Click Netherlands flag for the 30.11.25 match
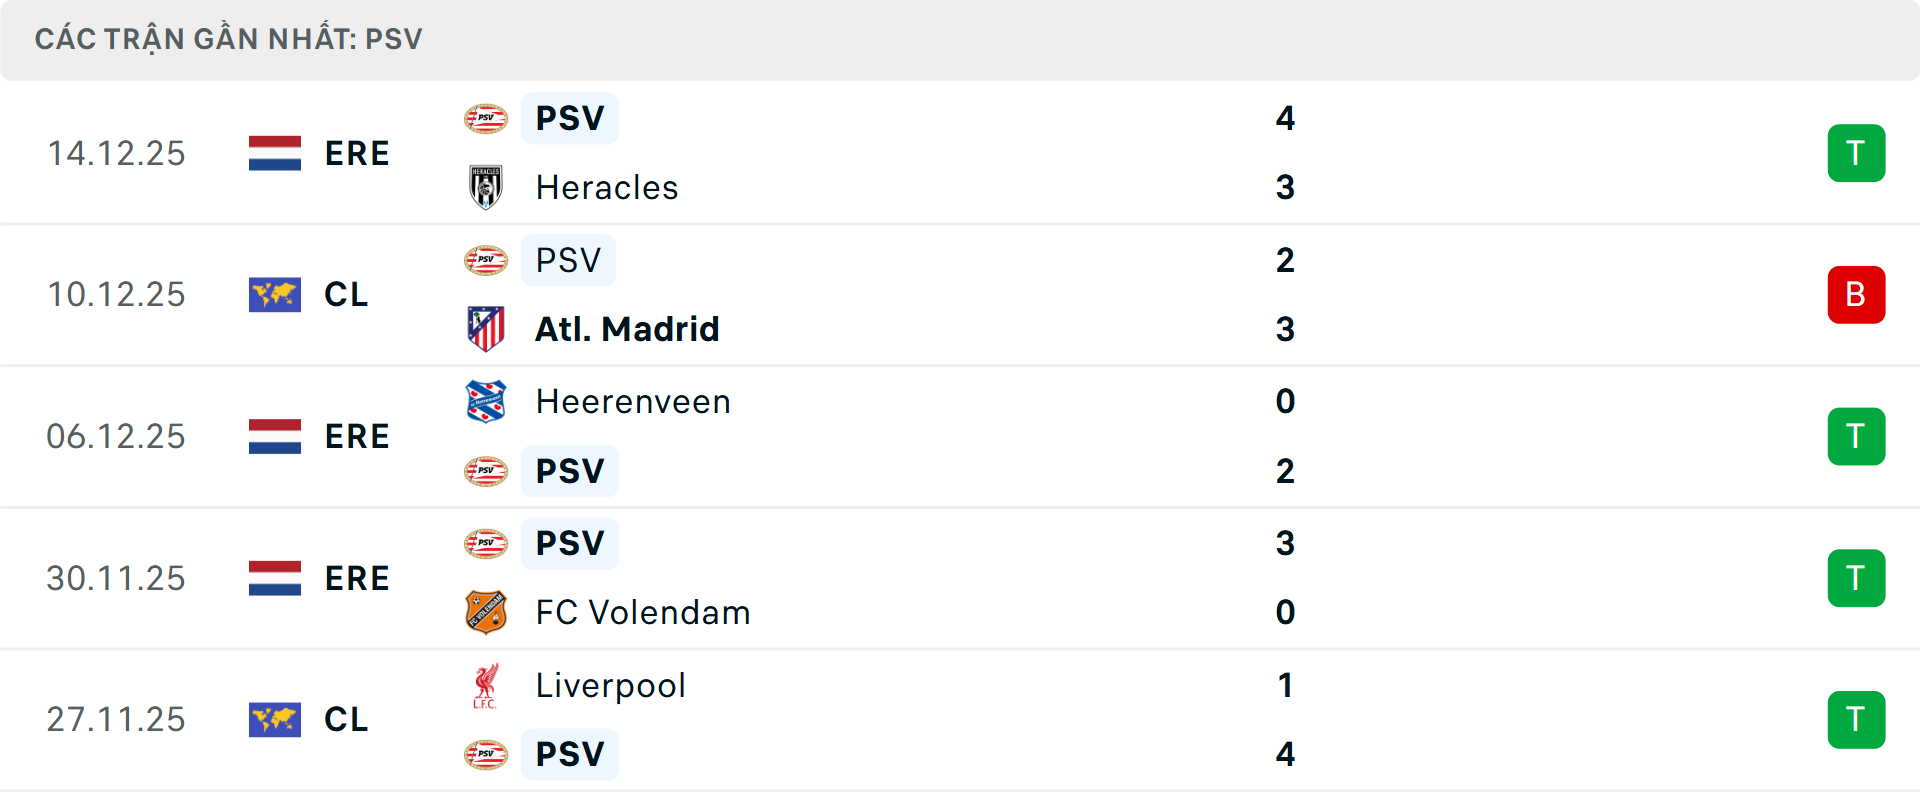The image size is (1920, 792). [x=275, y=578]
